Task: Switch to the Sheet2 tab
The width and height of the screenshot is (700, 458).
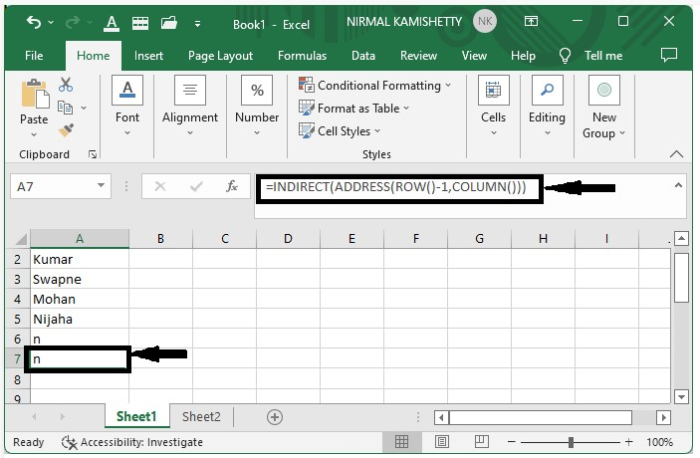Action: coord(201,417)
